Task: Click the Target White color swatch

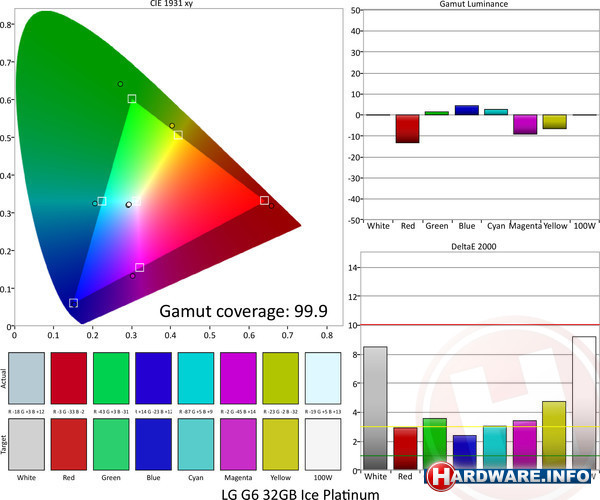Action: (x=26, y=444)
